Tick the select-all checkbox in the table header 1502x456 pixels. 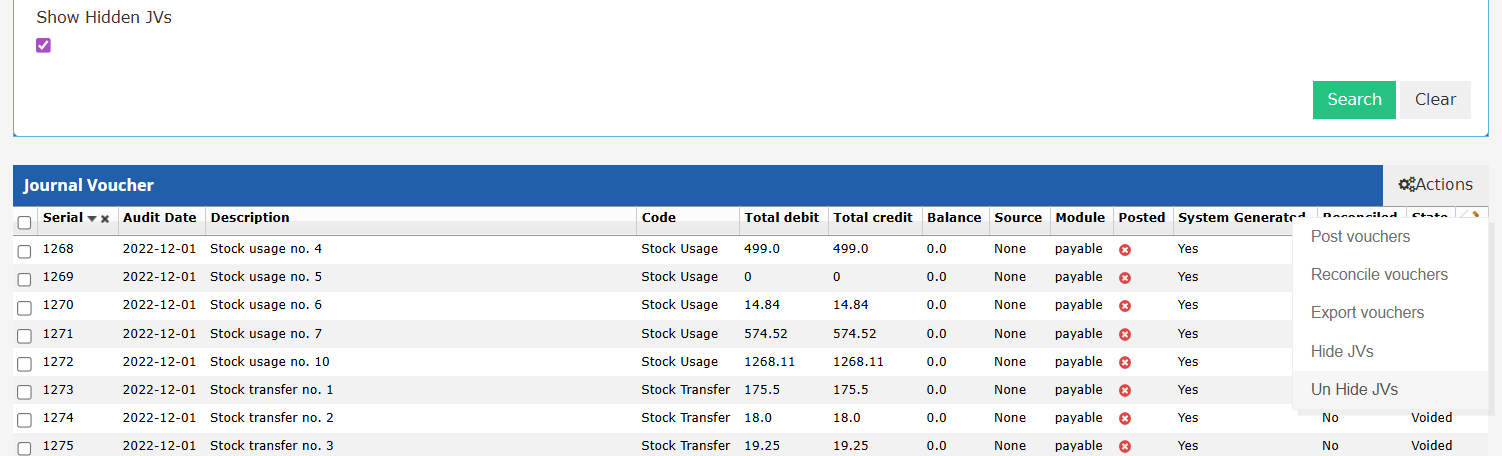tap(24, 223)
